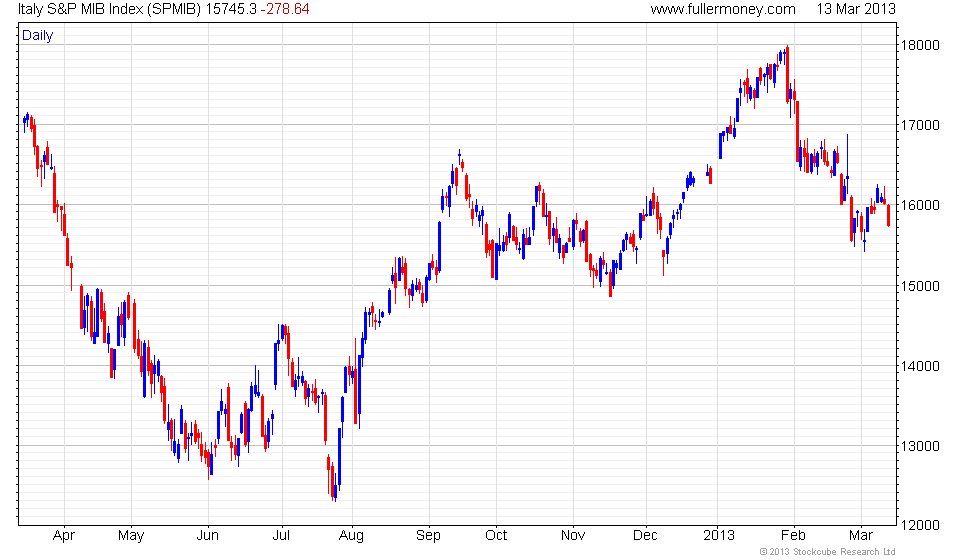Viewport: 980px width, 560px height.
Task: Click the 18000 price axis label
Action: pyautogui.click(x=919, y=45)
